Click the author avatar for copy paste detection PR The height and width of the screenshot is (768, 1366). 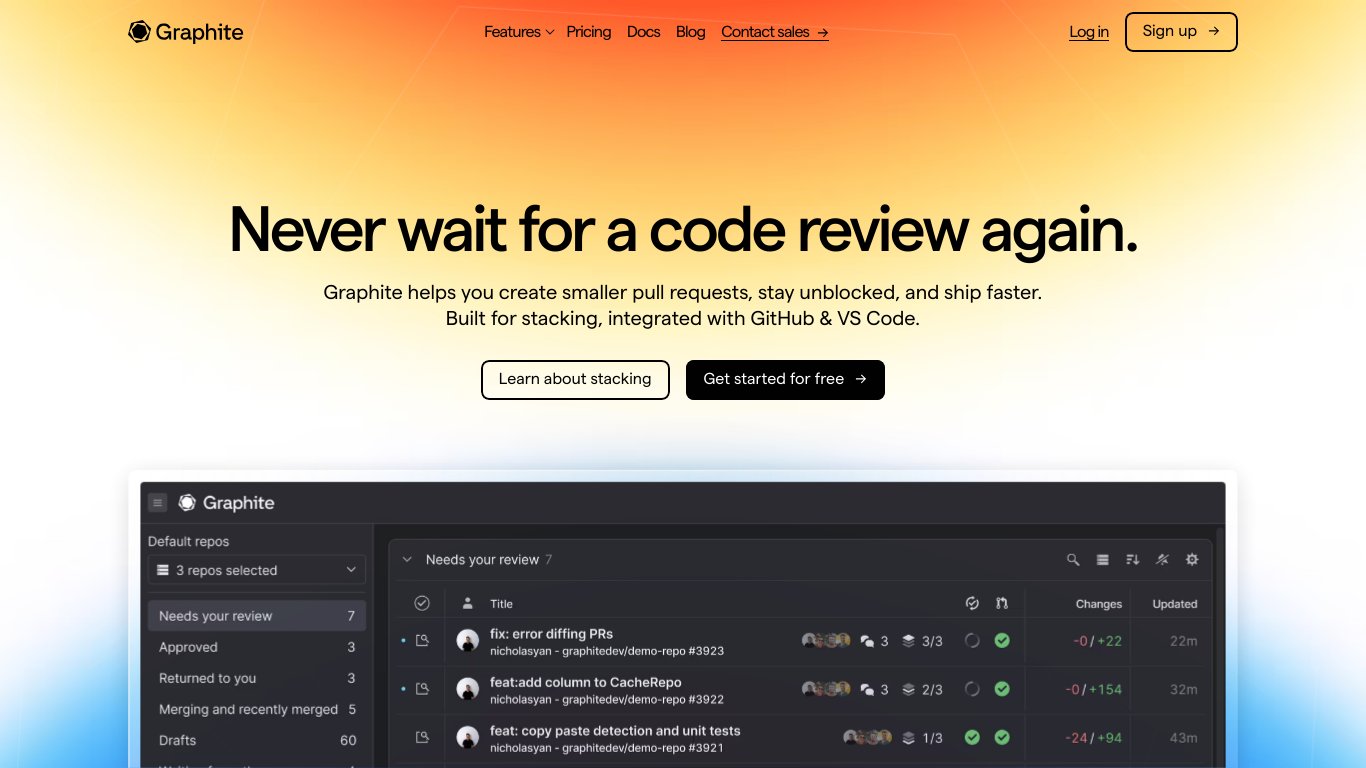click(x=467, y=737)
